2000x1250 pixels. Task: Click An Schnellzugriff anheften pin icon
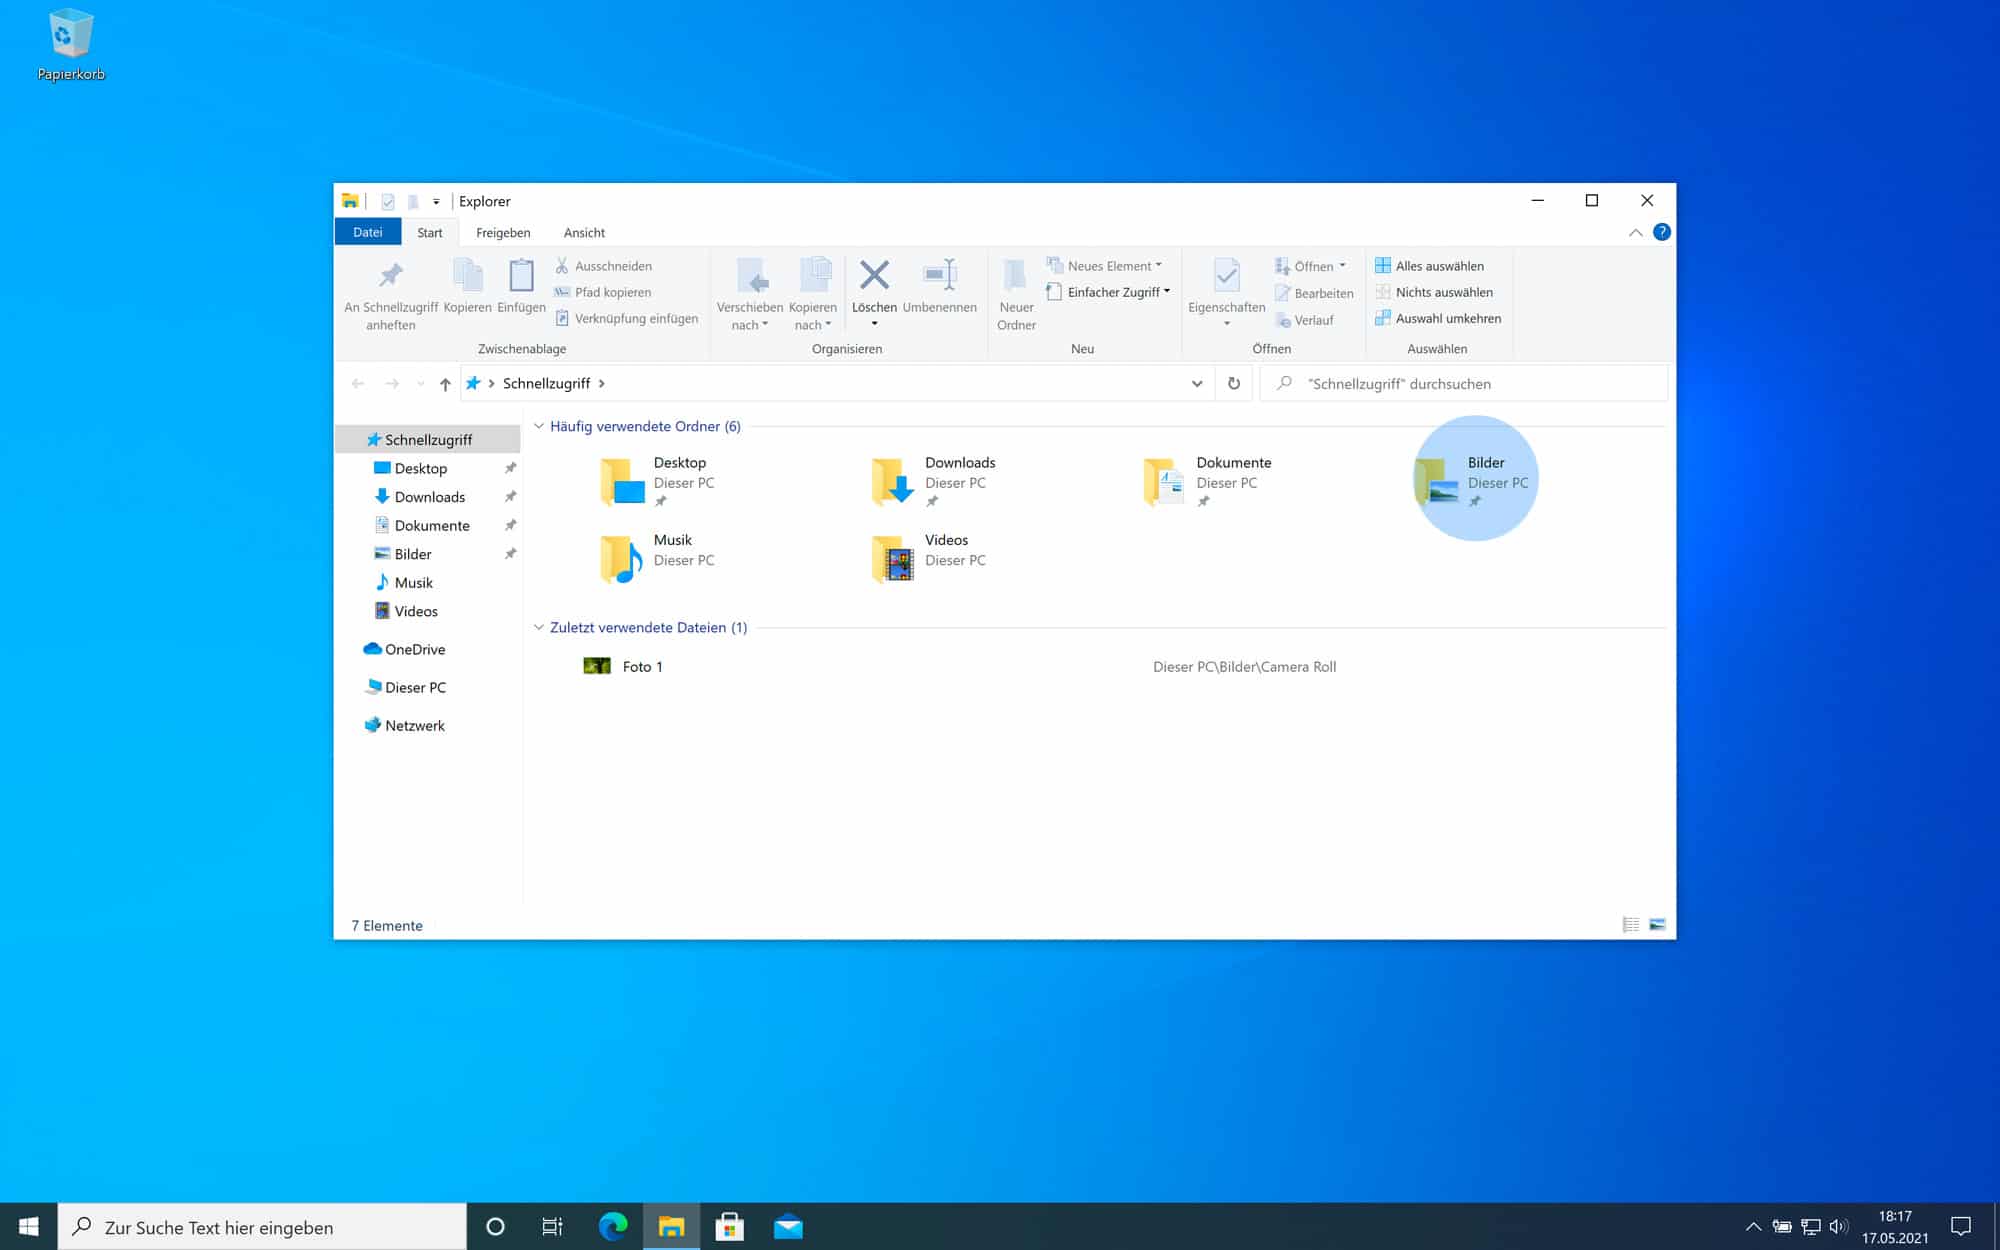tap(391, 275)
